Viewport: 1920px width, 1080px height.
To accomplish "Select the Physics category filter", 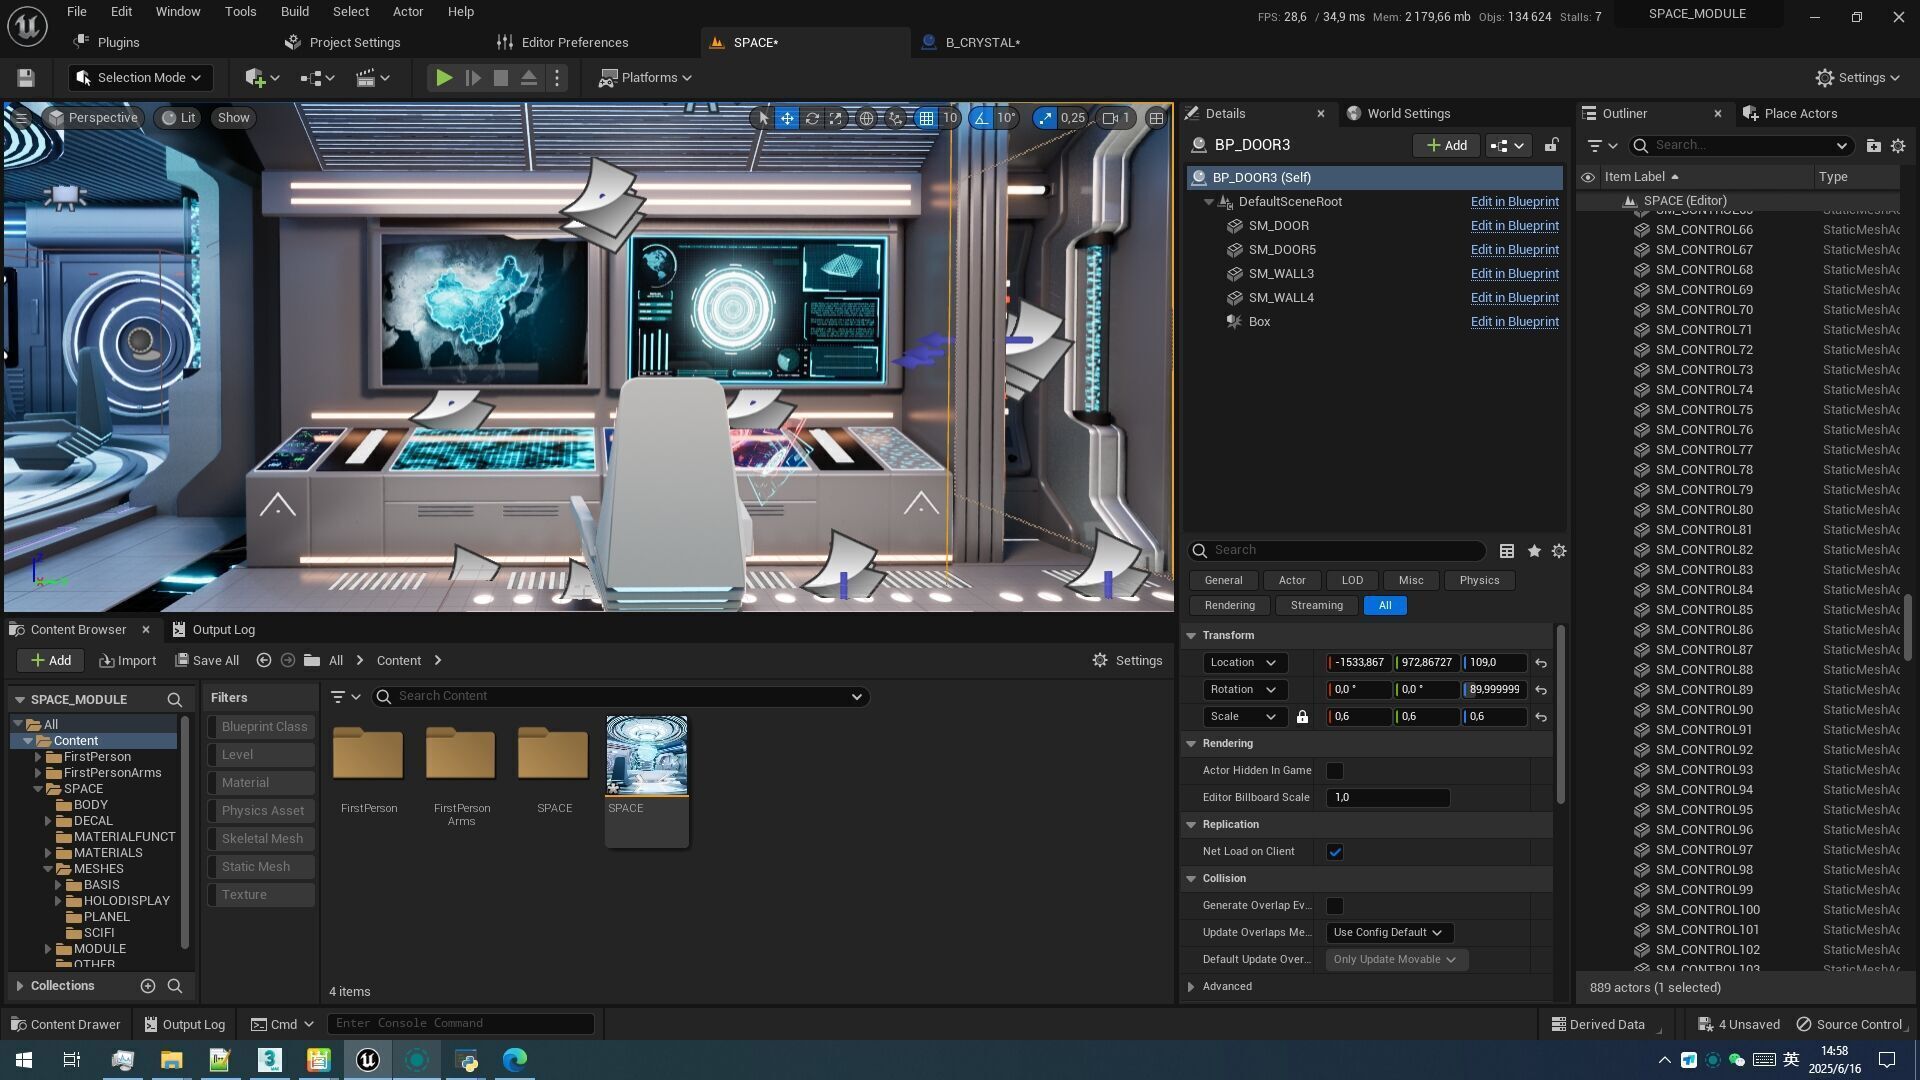I will 1479,580.
